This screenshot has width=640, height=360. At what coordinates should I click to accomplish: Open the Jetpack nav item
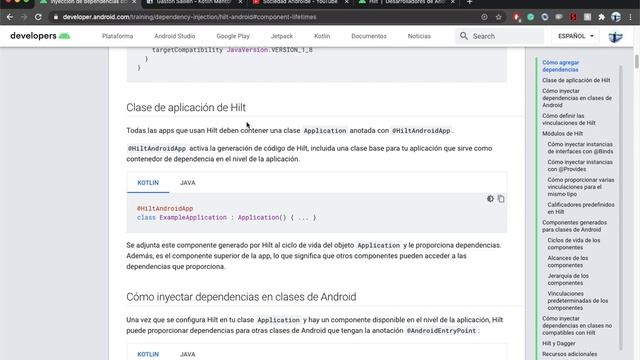[282, 36]
